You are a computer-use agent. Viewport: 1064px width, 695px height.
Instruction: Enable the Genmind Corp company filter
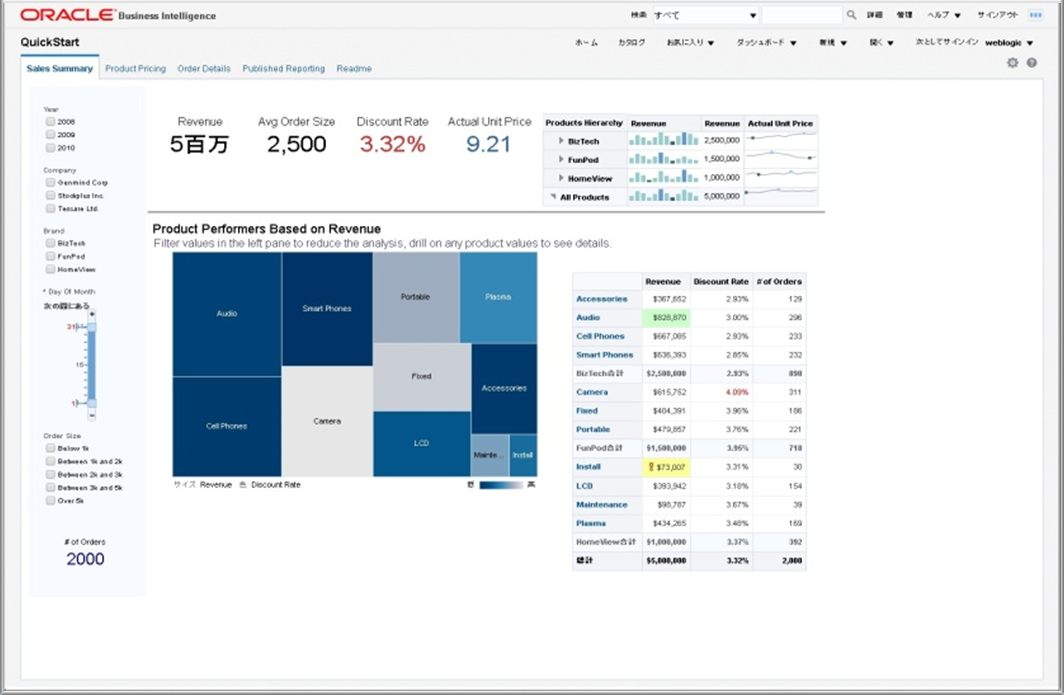(x=50, y=183)
